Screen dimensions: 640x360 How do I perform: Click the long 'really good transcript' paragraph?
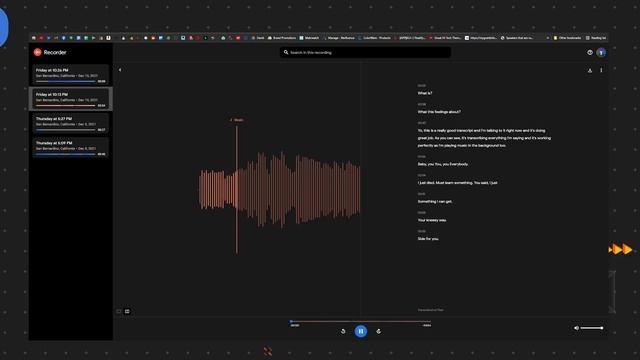pyautogui.click(x=484, y=138)
